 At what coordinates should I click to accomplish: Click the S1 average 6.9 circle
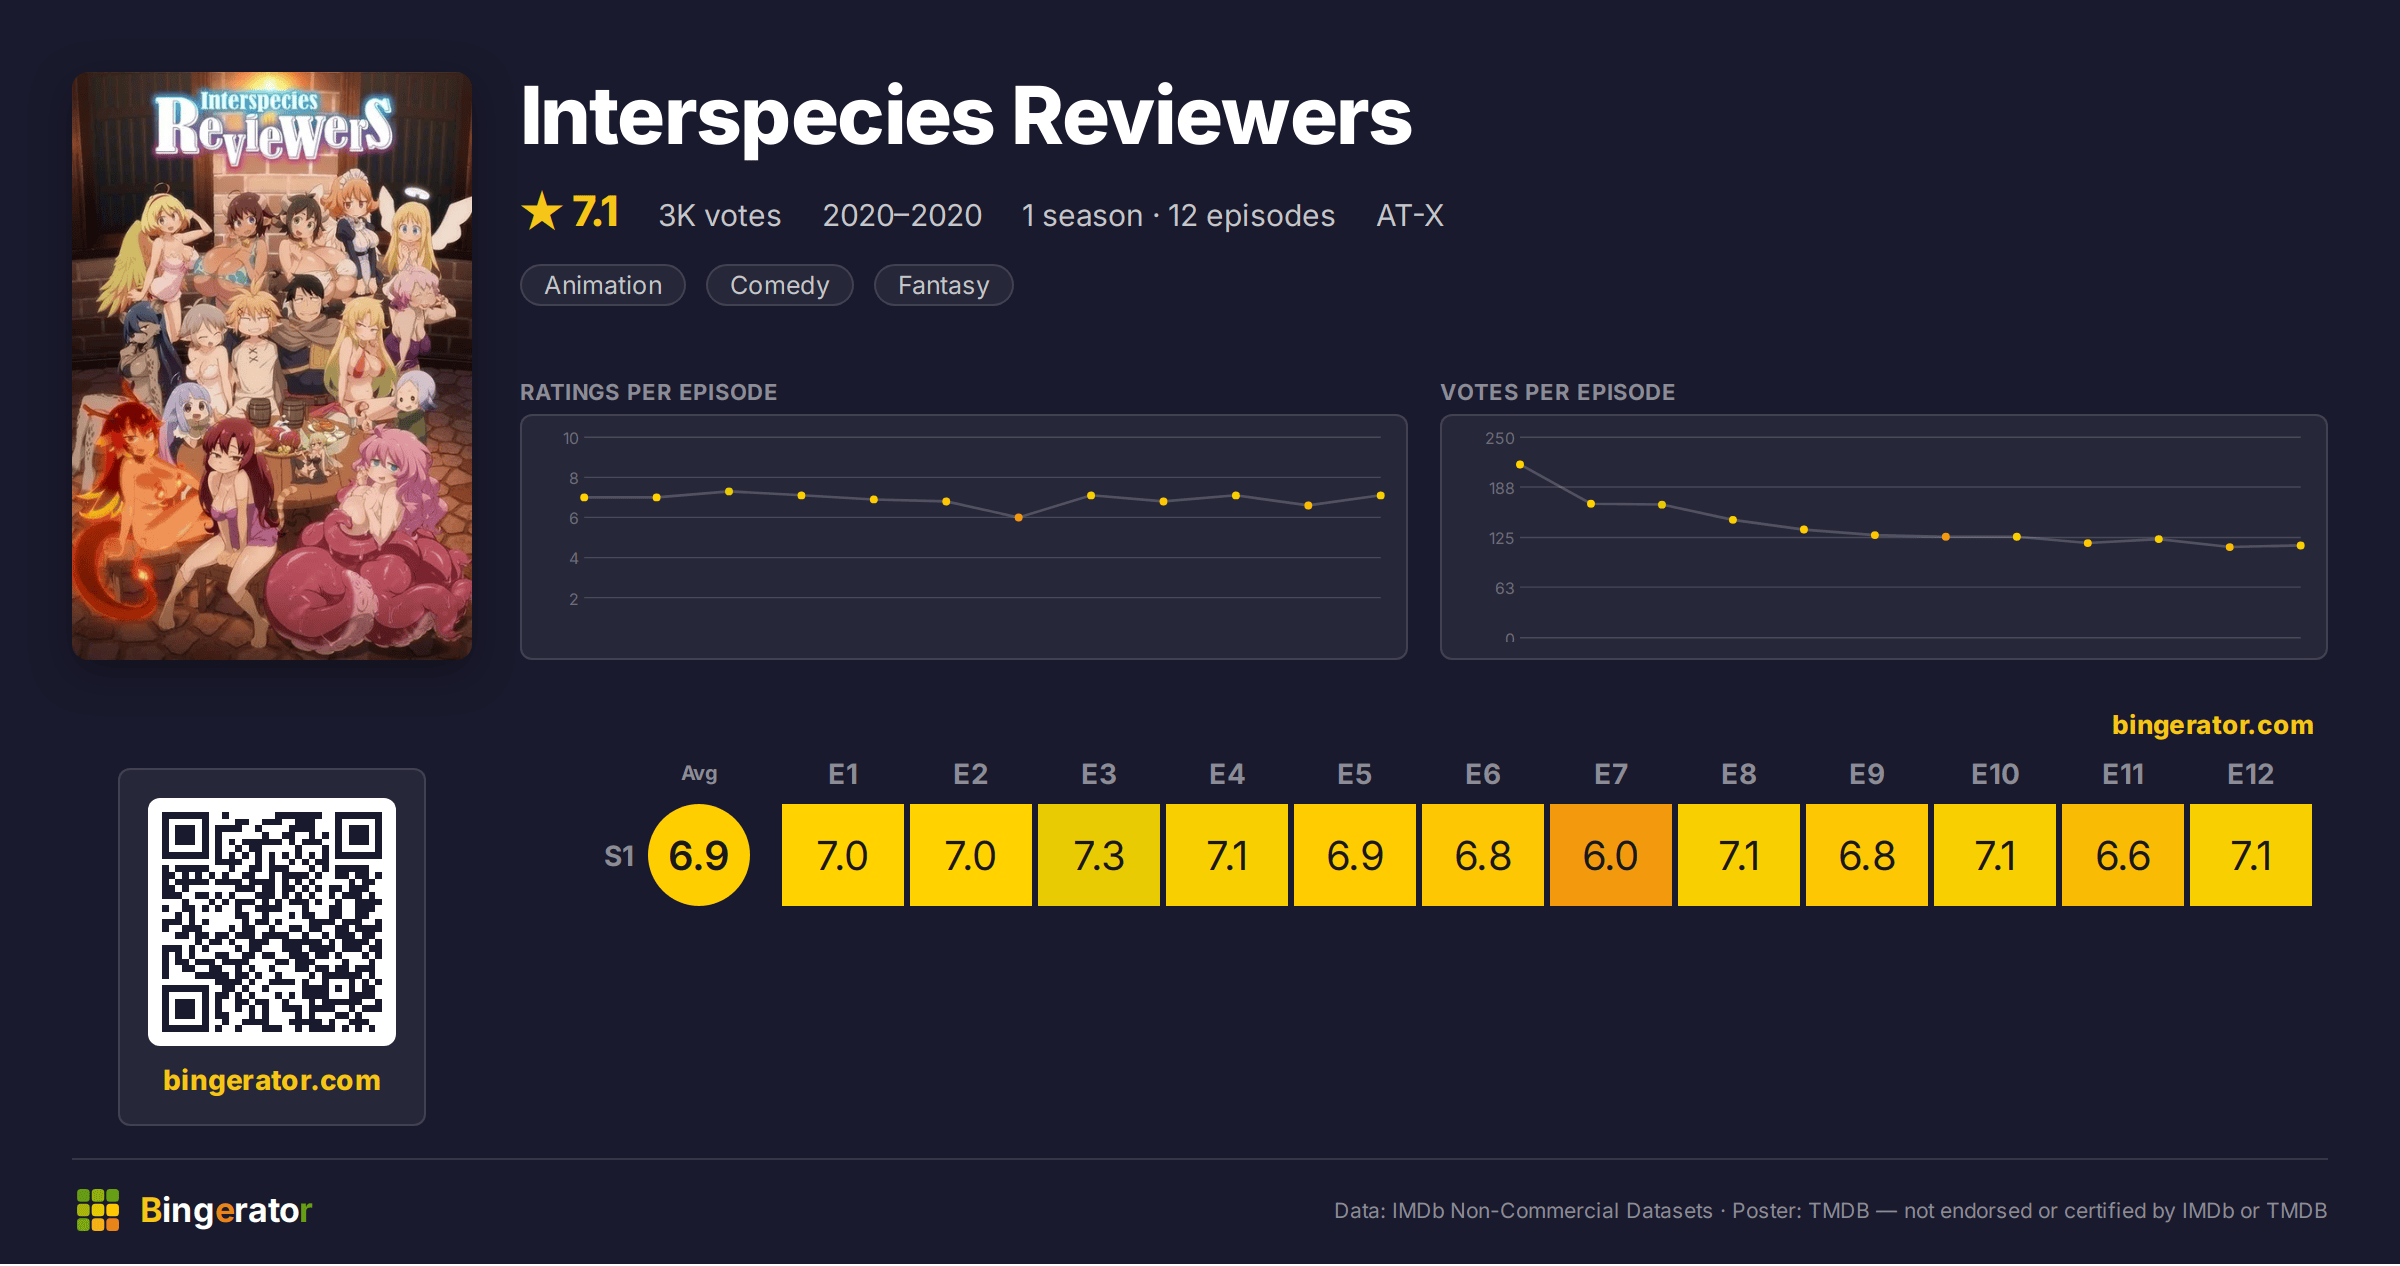pyautogui.click(x=699, y=855)
